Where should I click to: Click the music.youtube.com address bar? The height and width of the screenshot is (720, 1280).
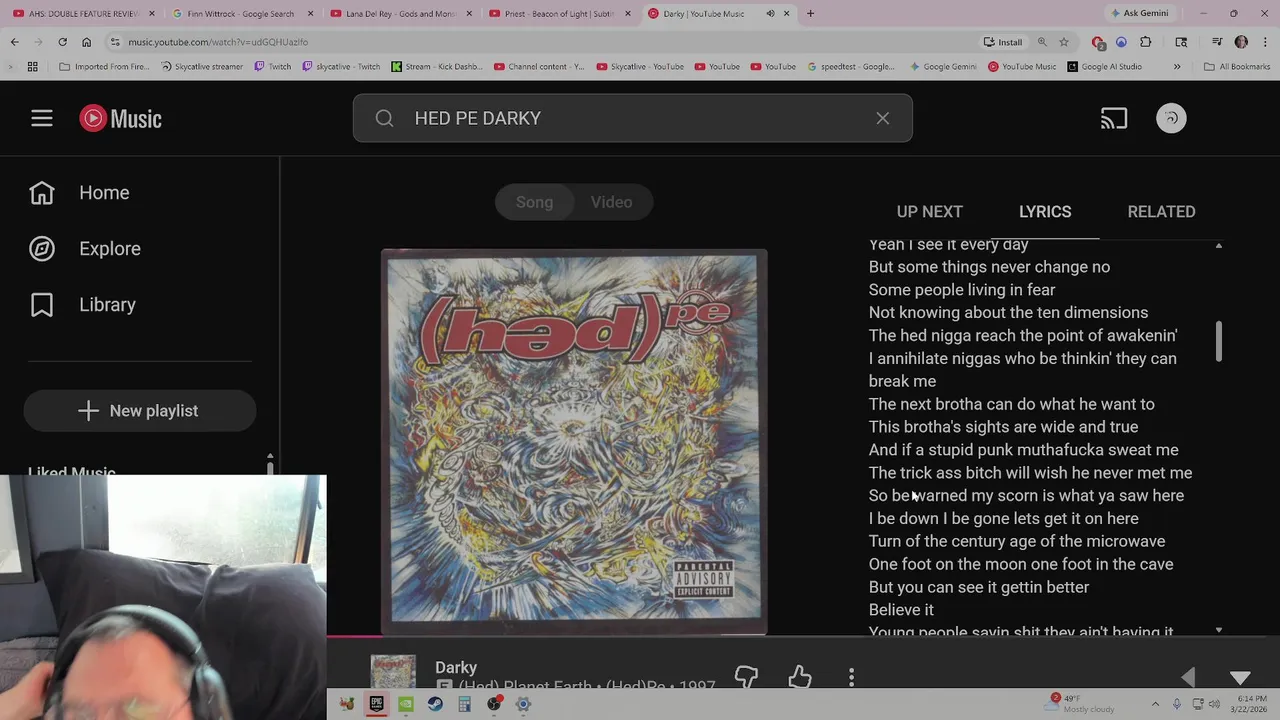pyautogui.click(x=540, y=42)
